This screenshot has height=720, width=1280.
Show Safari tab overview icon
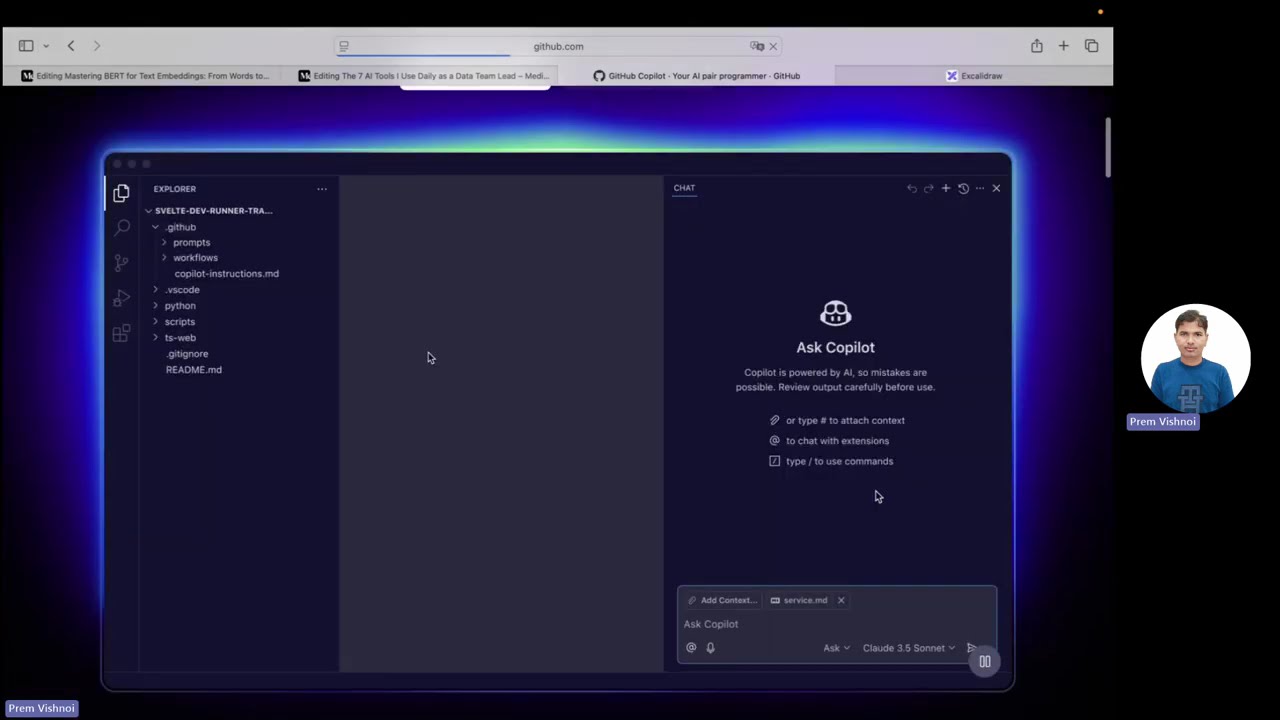point(1092,46)
